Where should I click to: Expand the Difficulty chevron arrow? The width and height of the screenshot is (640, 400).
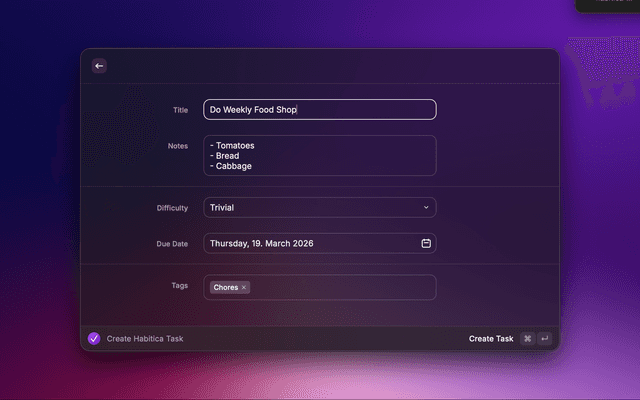pyautogui.click(x=426, y=208)
